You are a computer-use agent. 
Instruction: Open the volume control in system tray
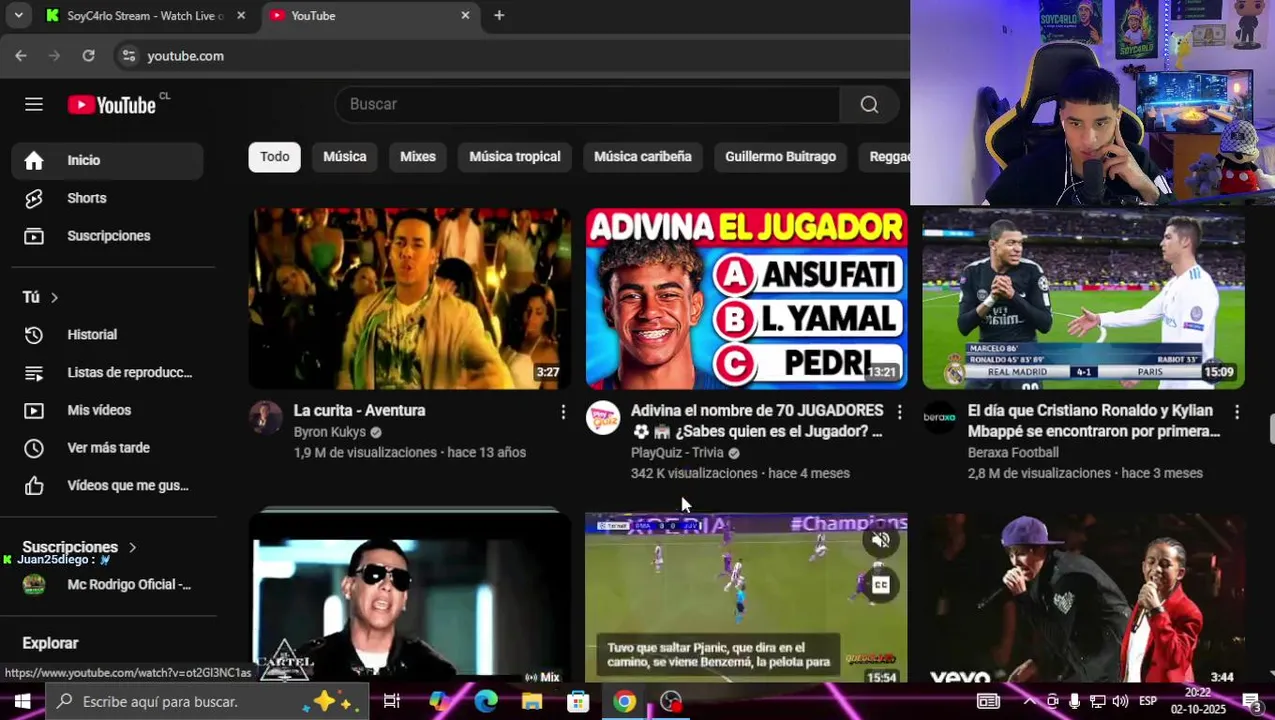point(1120,702)
